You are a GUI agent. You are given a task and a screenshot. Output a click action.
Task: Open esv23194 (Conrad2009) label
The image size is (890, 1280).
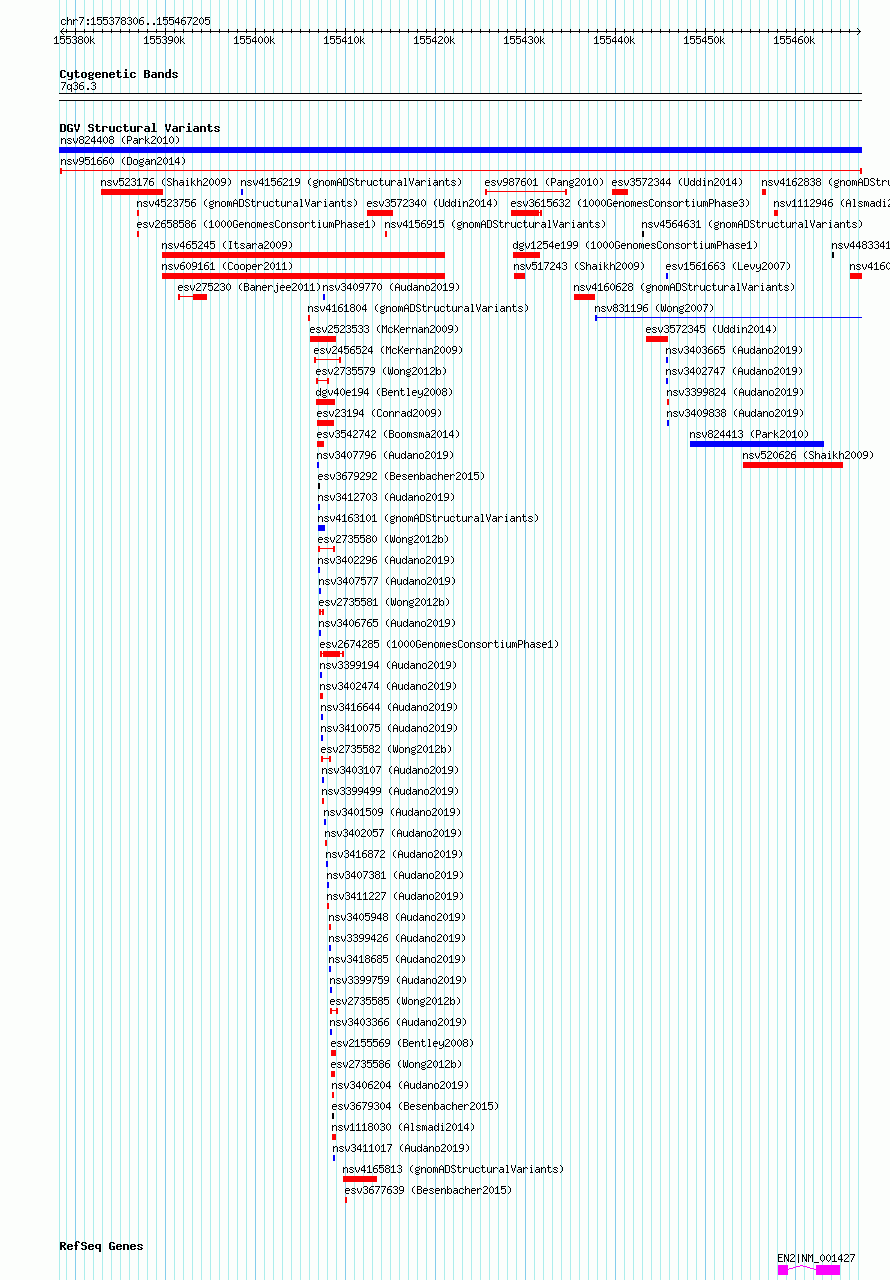pos(379,413)
